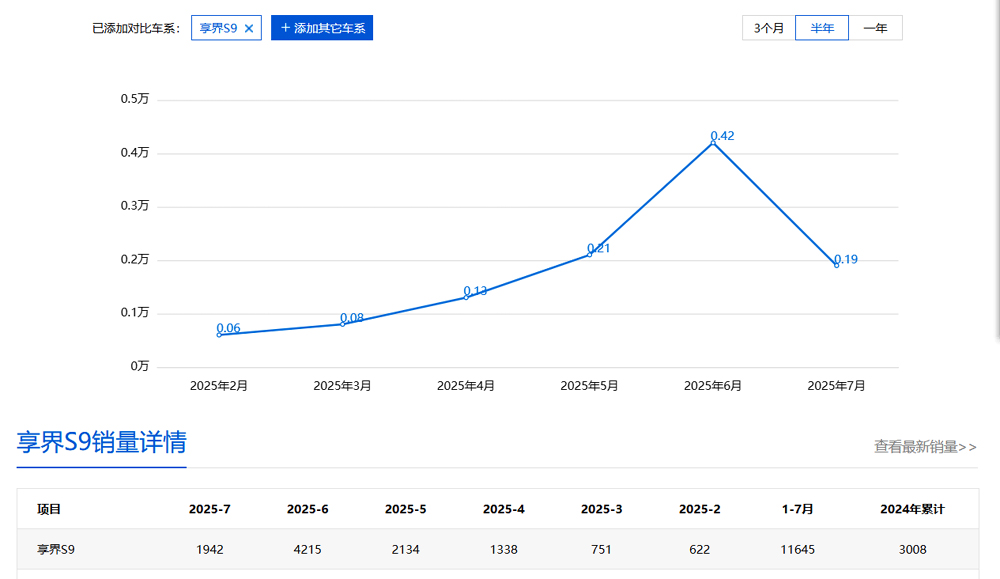The height and width of the screenshot is (579, 1000).
Task: Click the 2025-7 column header
Action: (x=210, y=509)
